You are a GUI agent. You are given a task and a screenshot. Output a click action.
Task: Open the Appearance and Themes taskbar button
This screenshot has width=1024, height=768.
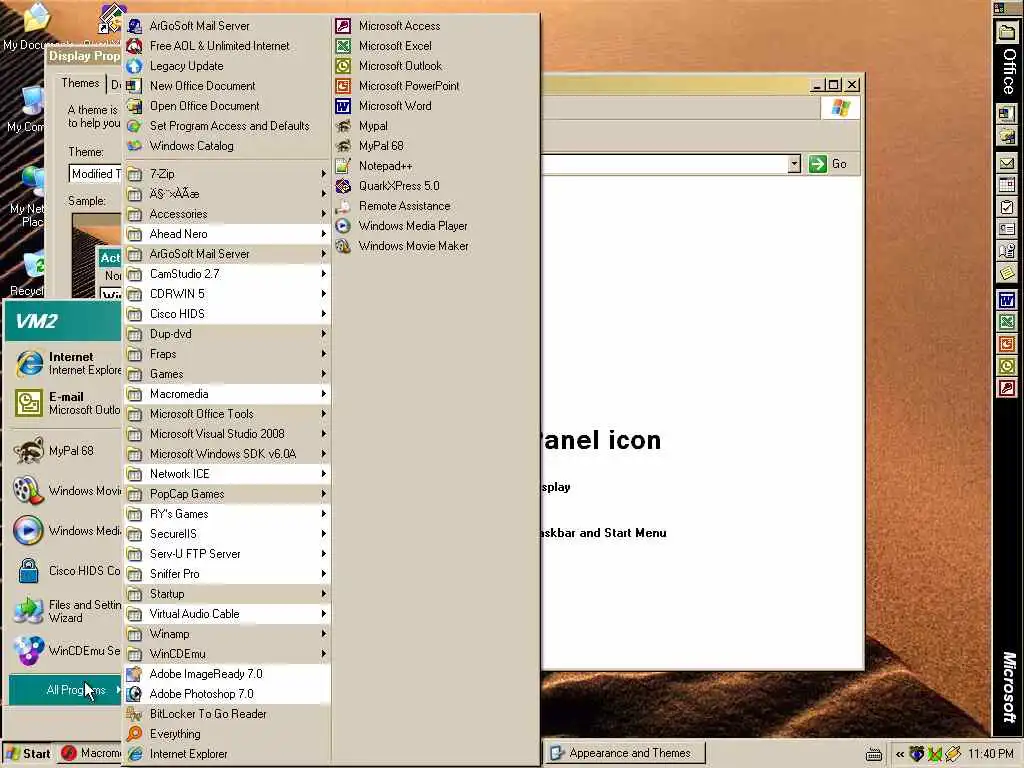tap(624, 753)
